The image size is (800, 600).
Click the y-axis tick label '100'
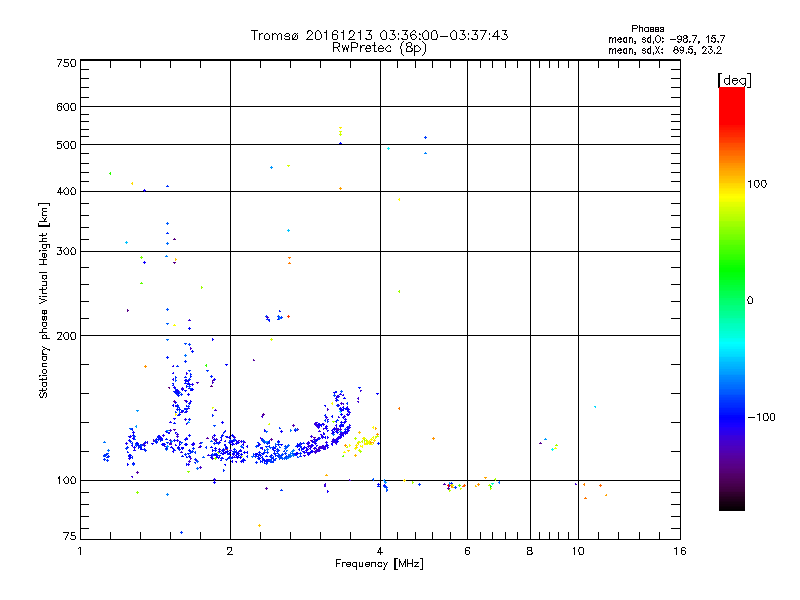point(67,481)
